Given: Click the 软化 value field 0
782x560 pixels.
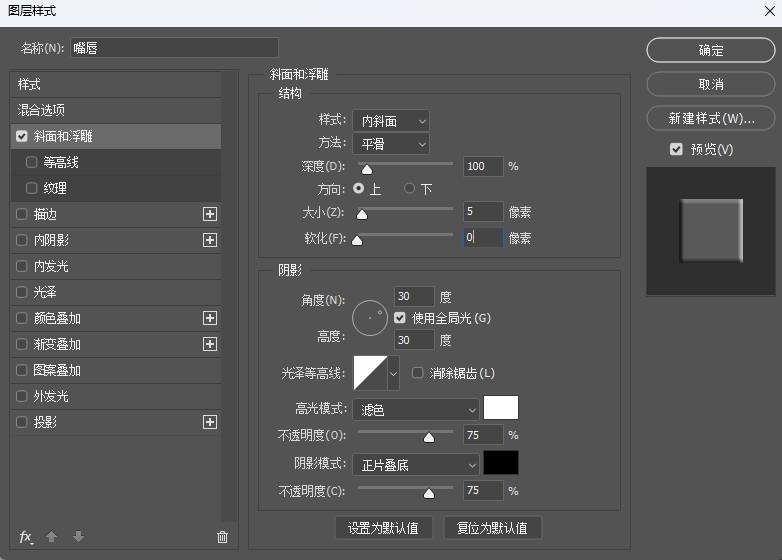Looking at the screenshot, I should coord(483,237).
